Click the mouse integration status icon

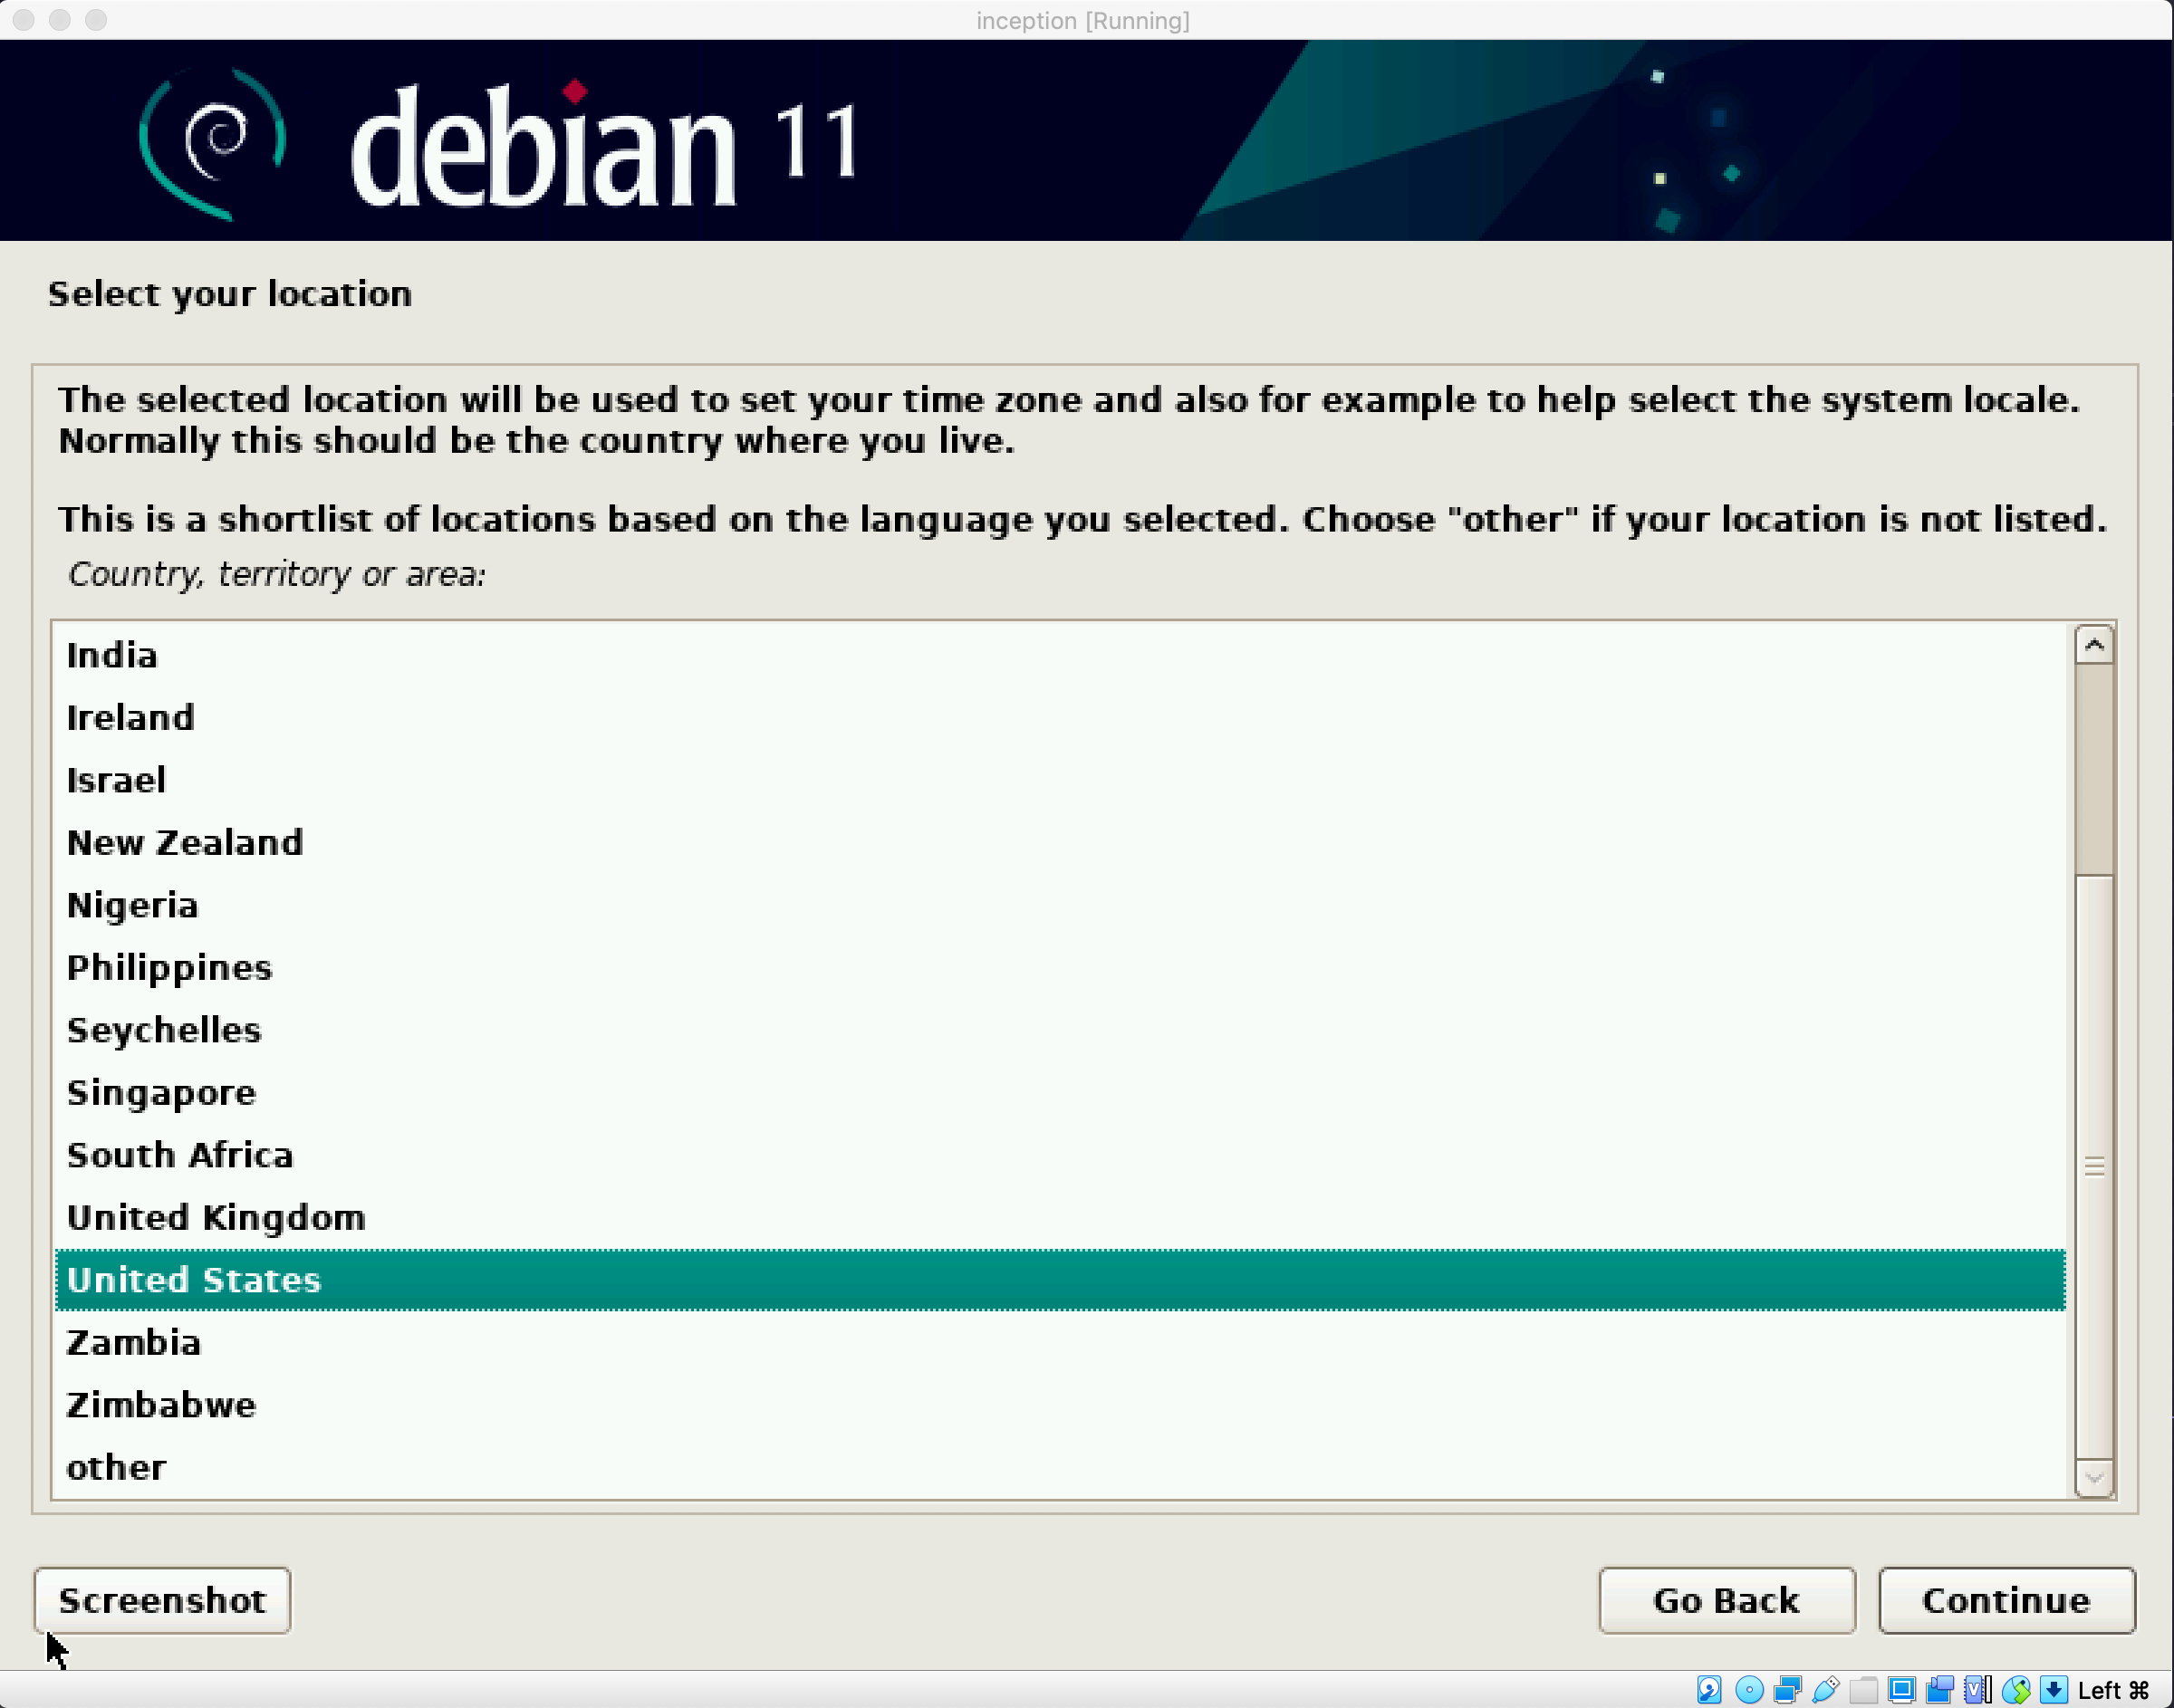(x=2015, y=1690)
